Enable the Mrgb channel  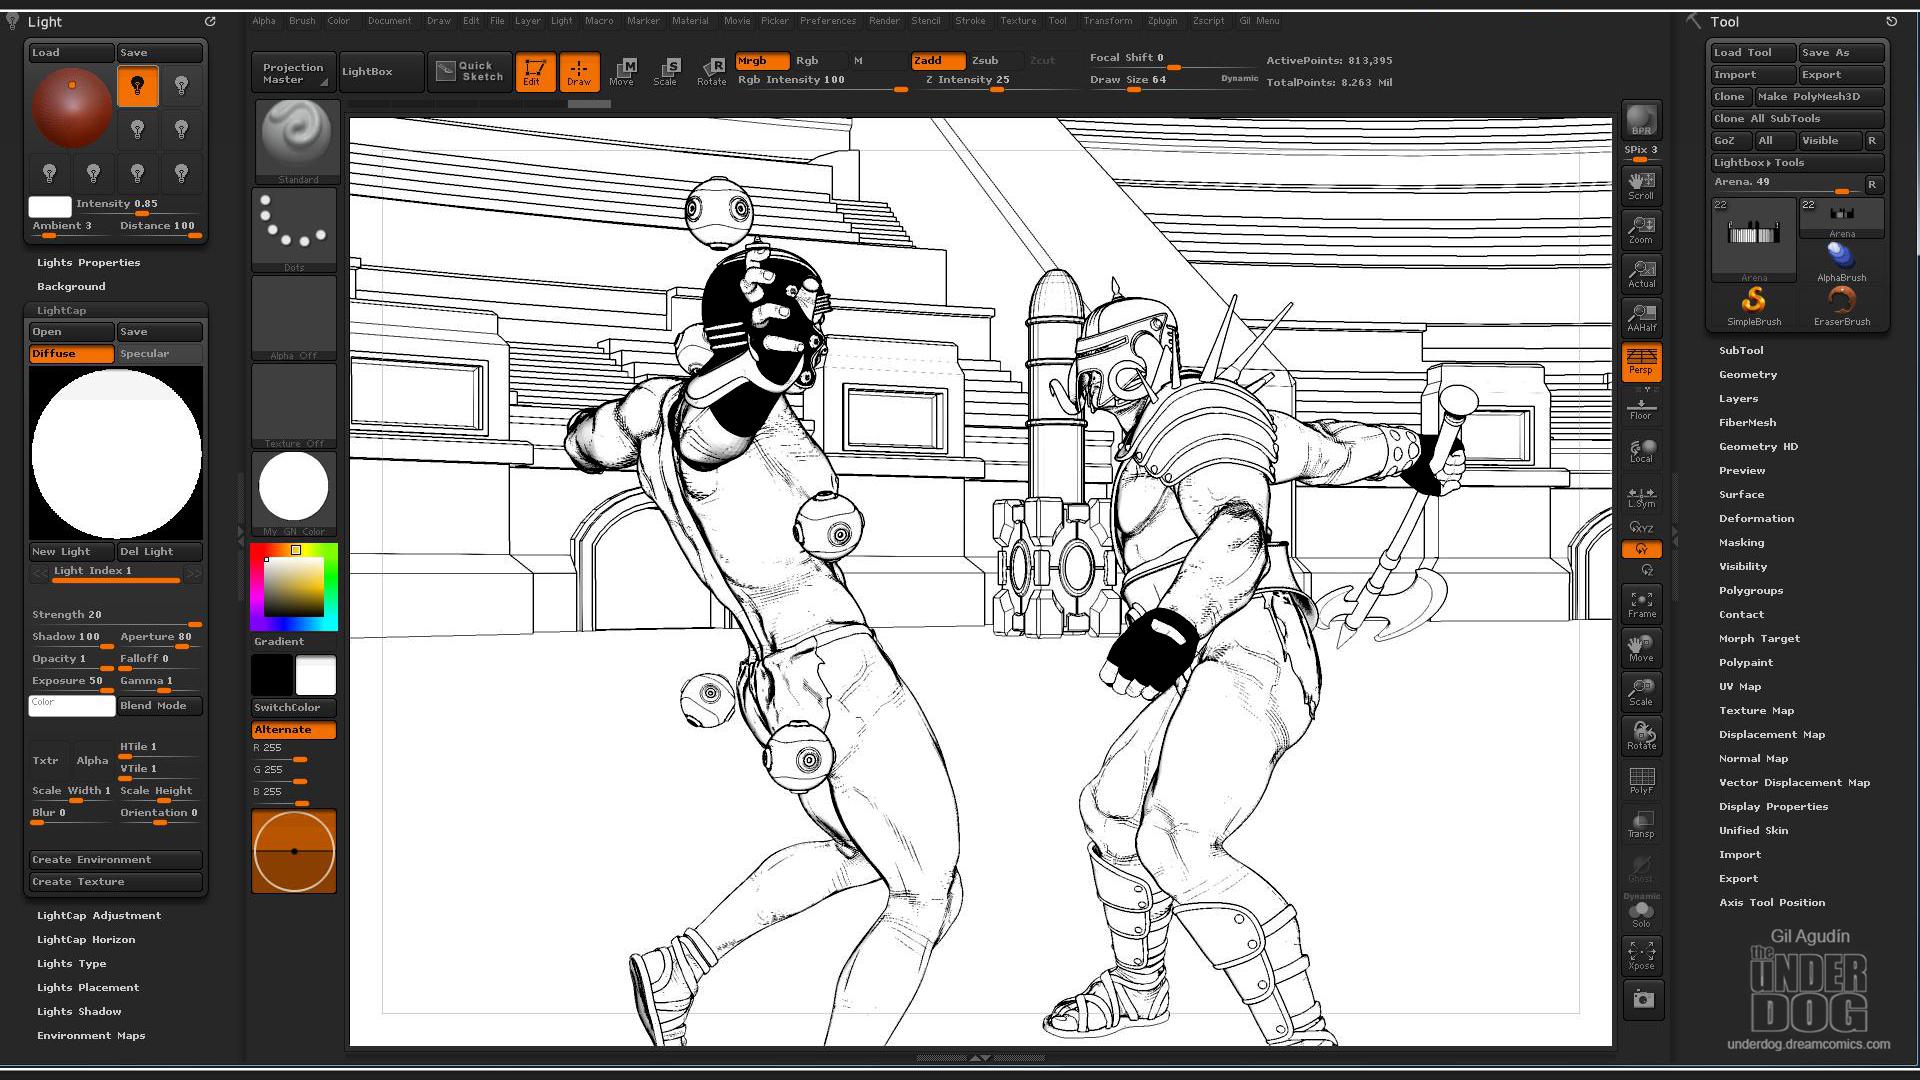(x=762, y=61)
